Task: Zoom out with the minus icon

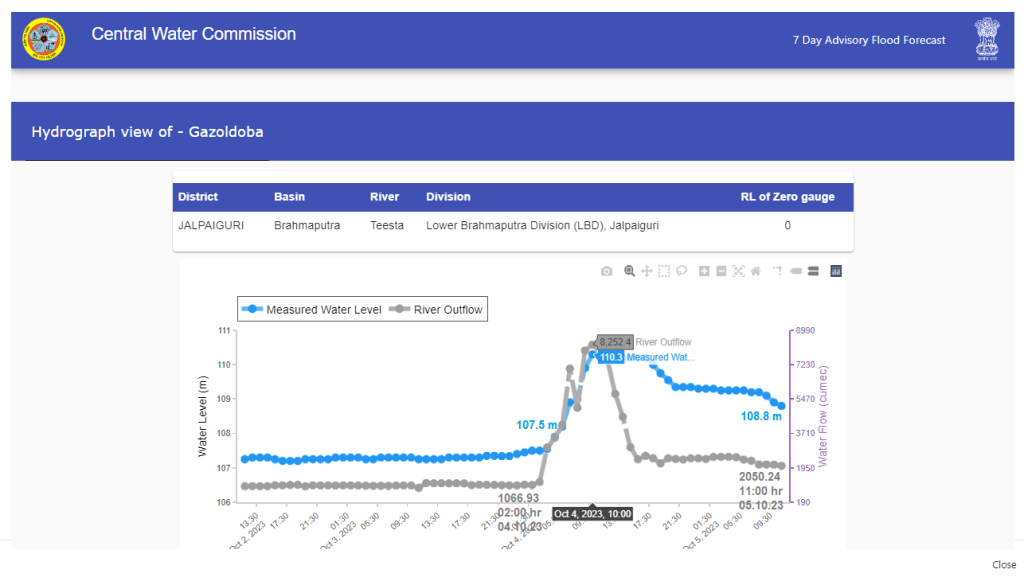Action: 721,271
